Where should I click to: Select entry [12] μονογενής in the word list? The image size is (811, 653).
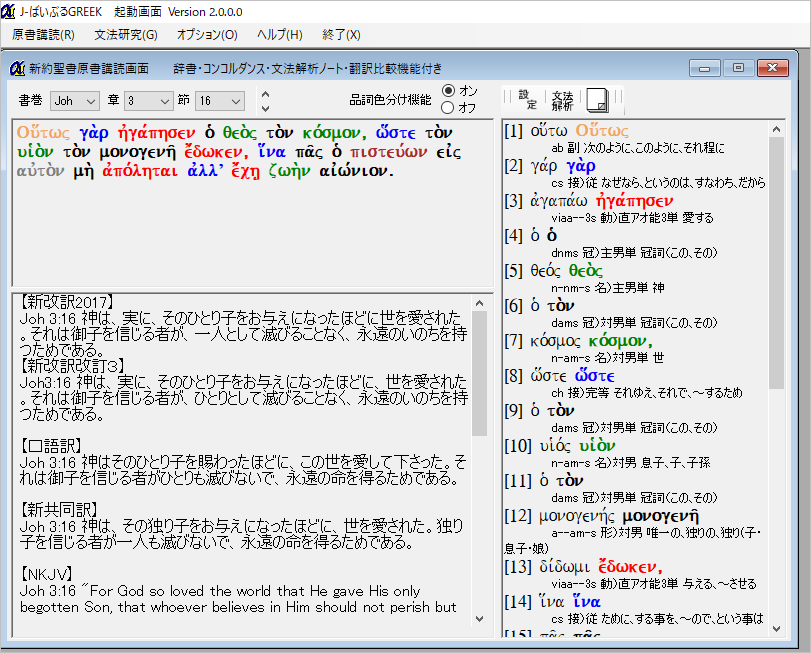pos(602,516)
